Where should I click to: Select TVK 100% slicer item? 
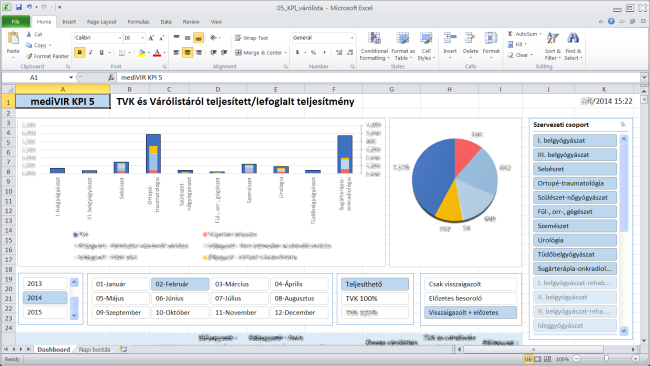pos(375,298)
